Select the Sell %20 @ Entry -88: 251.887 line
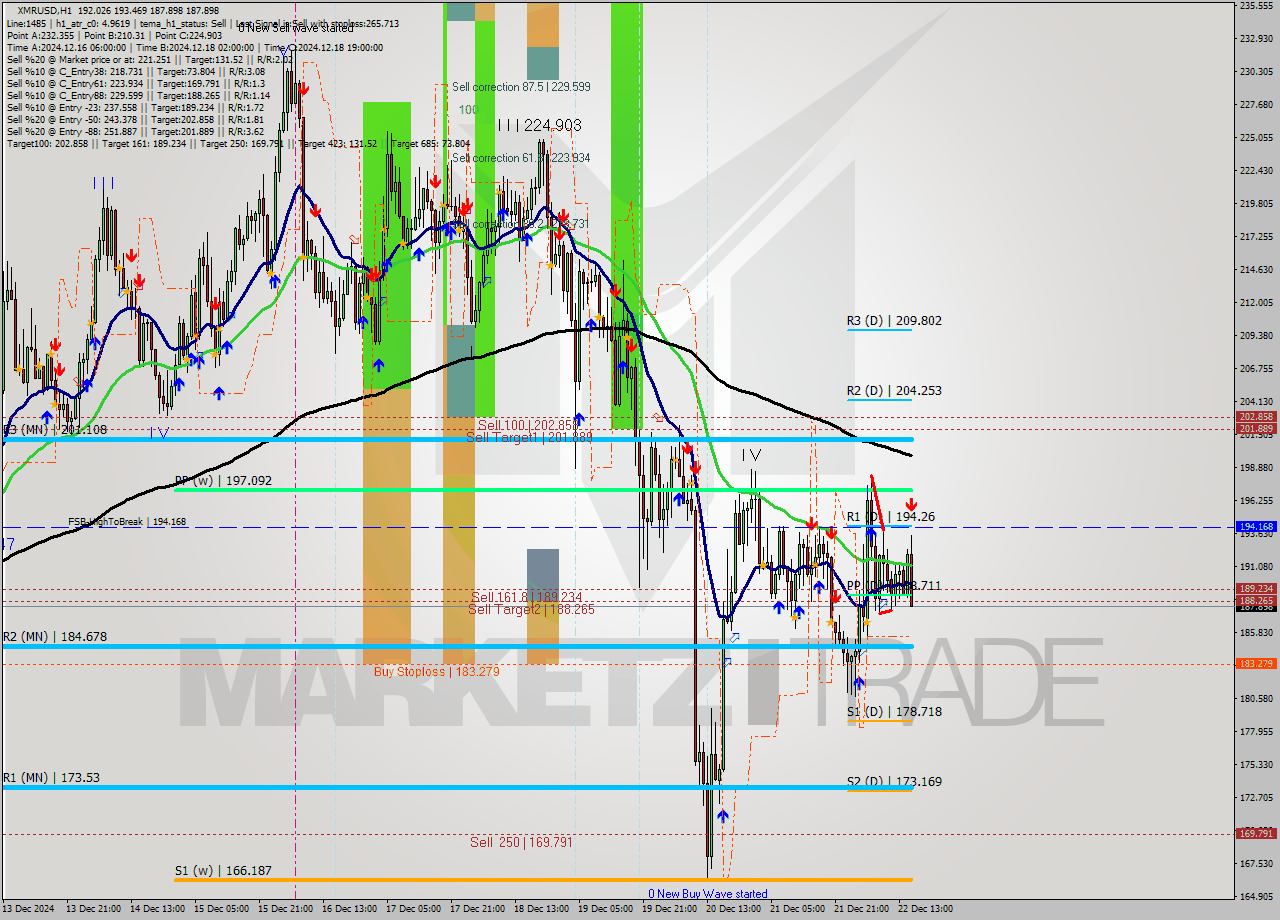The image size is (1280, 920). tap(135, 131)
